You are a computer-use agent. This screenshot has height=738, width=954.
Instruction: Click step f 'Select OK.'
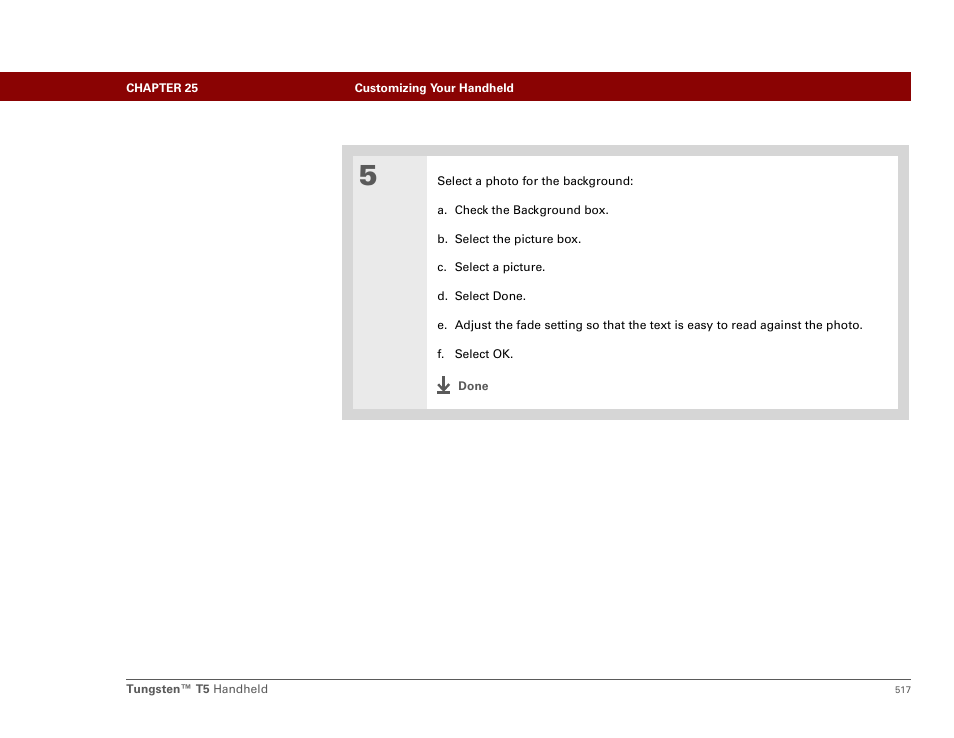(475, 354)
